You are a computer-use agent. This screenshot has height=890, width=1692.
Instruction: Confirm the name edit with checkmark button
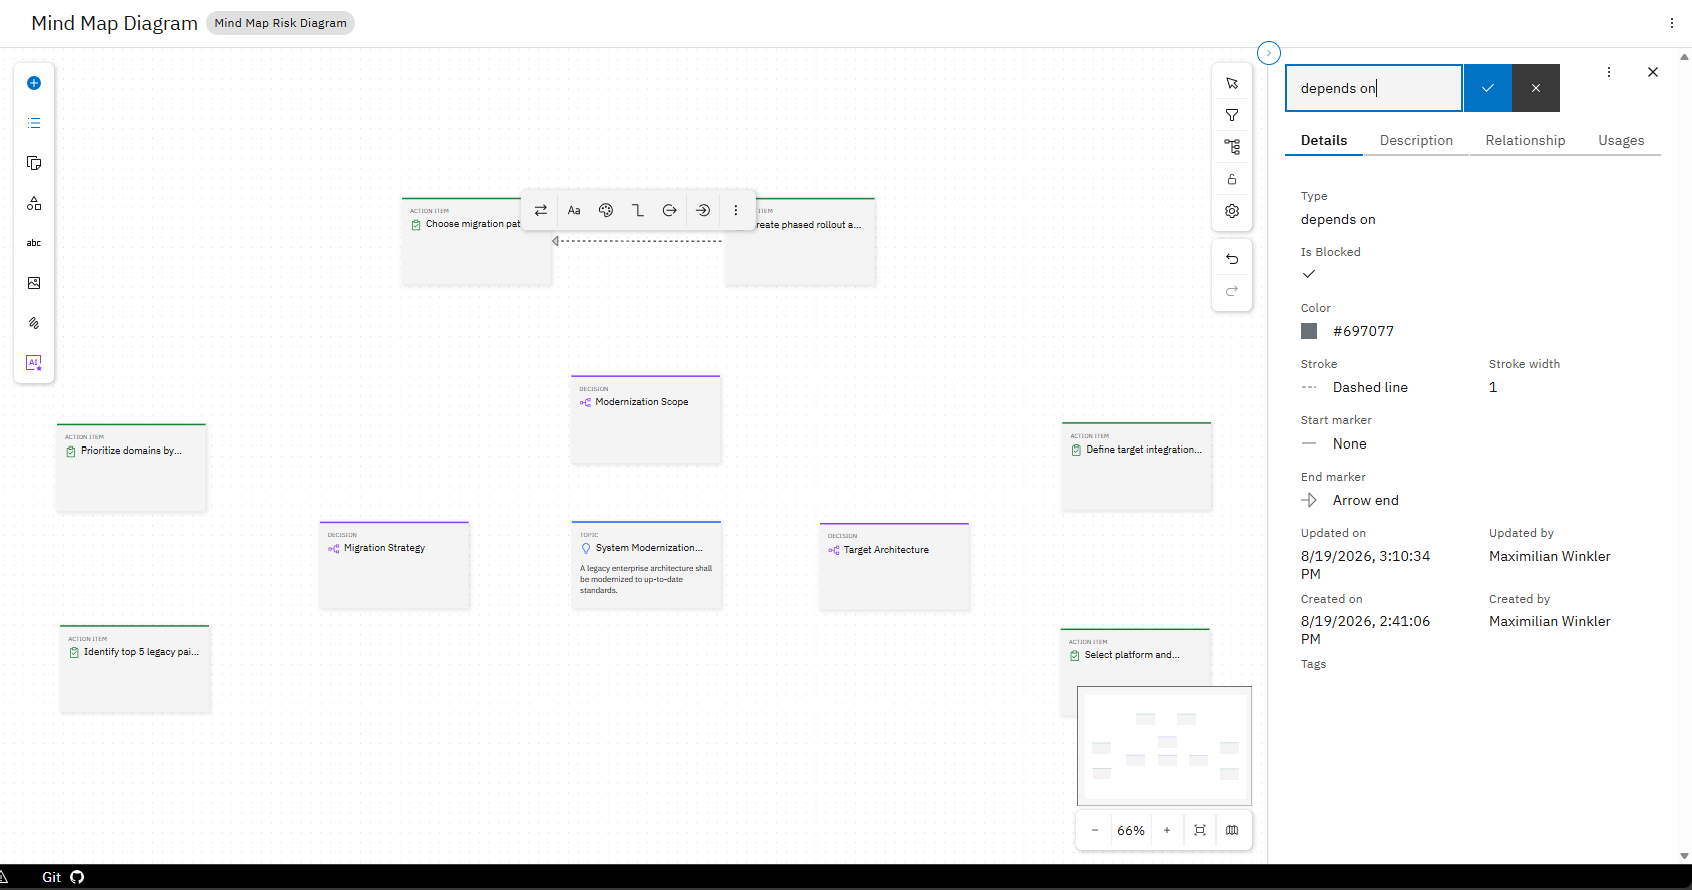pos(1488,88)
